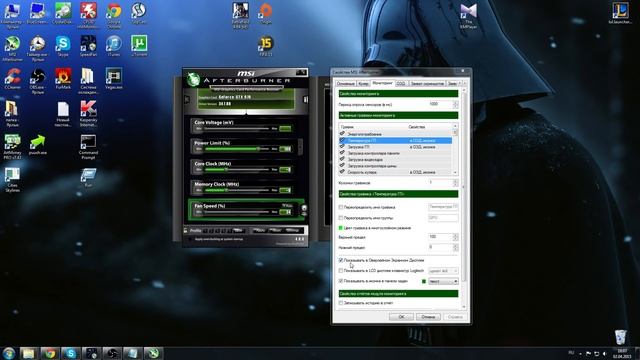Viewport: 640px width, 360px height.
Task: Launch Kaspersky Internet Security icon
Action: click(x=88, y=113)
